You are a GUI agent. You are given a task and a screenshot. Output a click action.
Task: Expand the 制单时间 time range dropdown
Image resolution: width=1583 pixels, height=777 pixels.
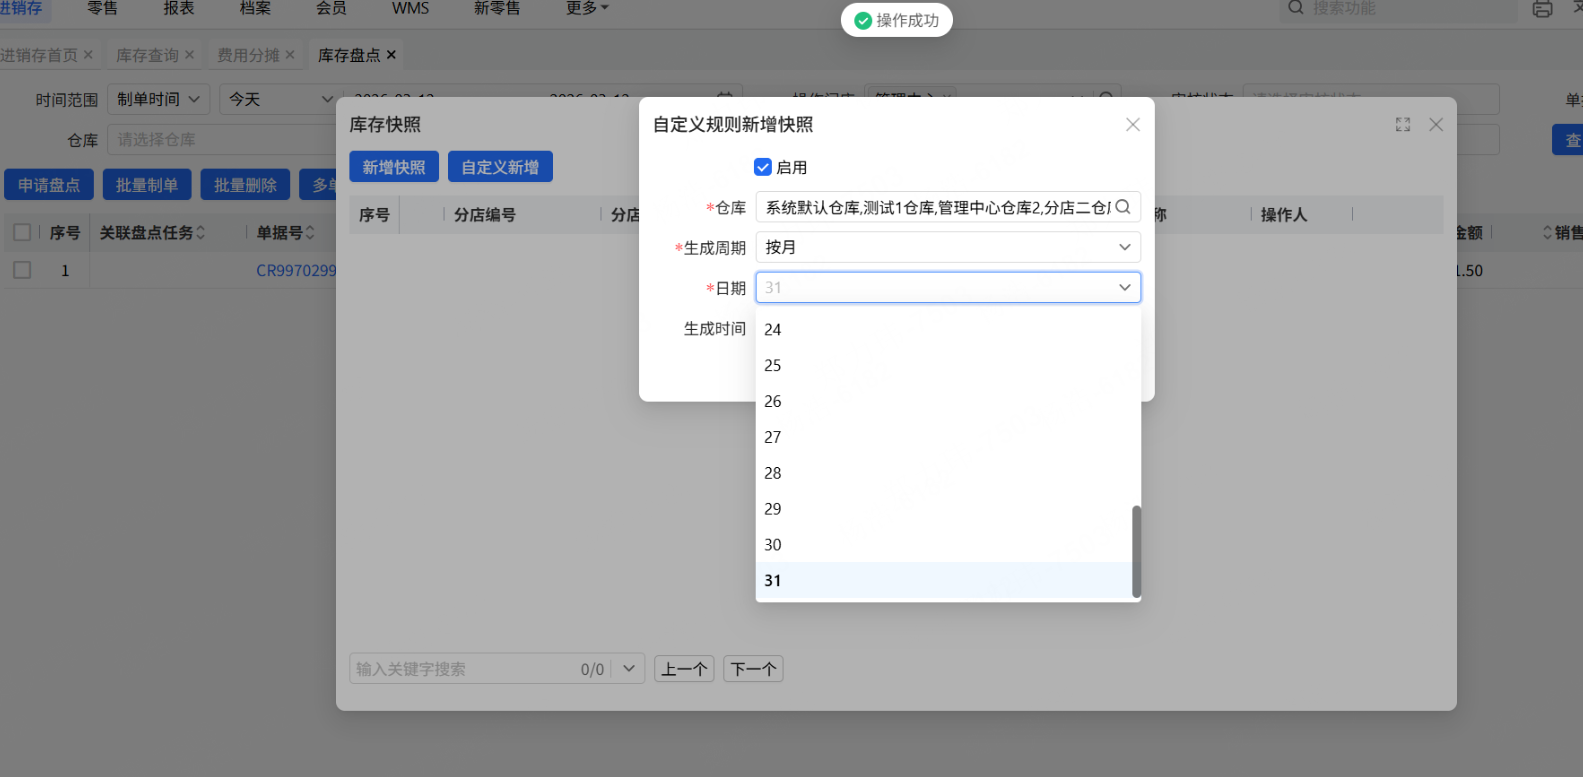pyautogui.click(x=159, y=100)
